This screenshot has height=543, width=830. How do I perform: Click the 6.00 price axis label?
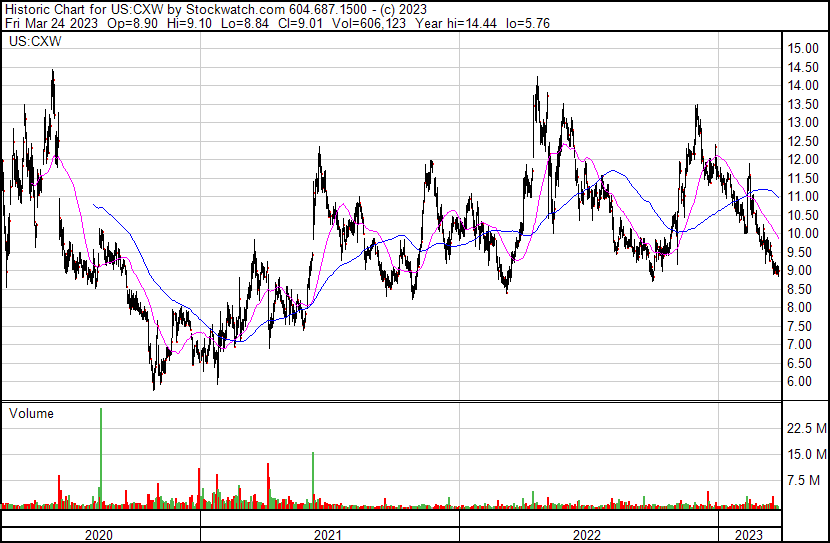tap(800, 382)
